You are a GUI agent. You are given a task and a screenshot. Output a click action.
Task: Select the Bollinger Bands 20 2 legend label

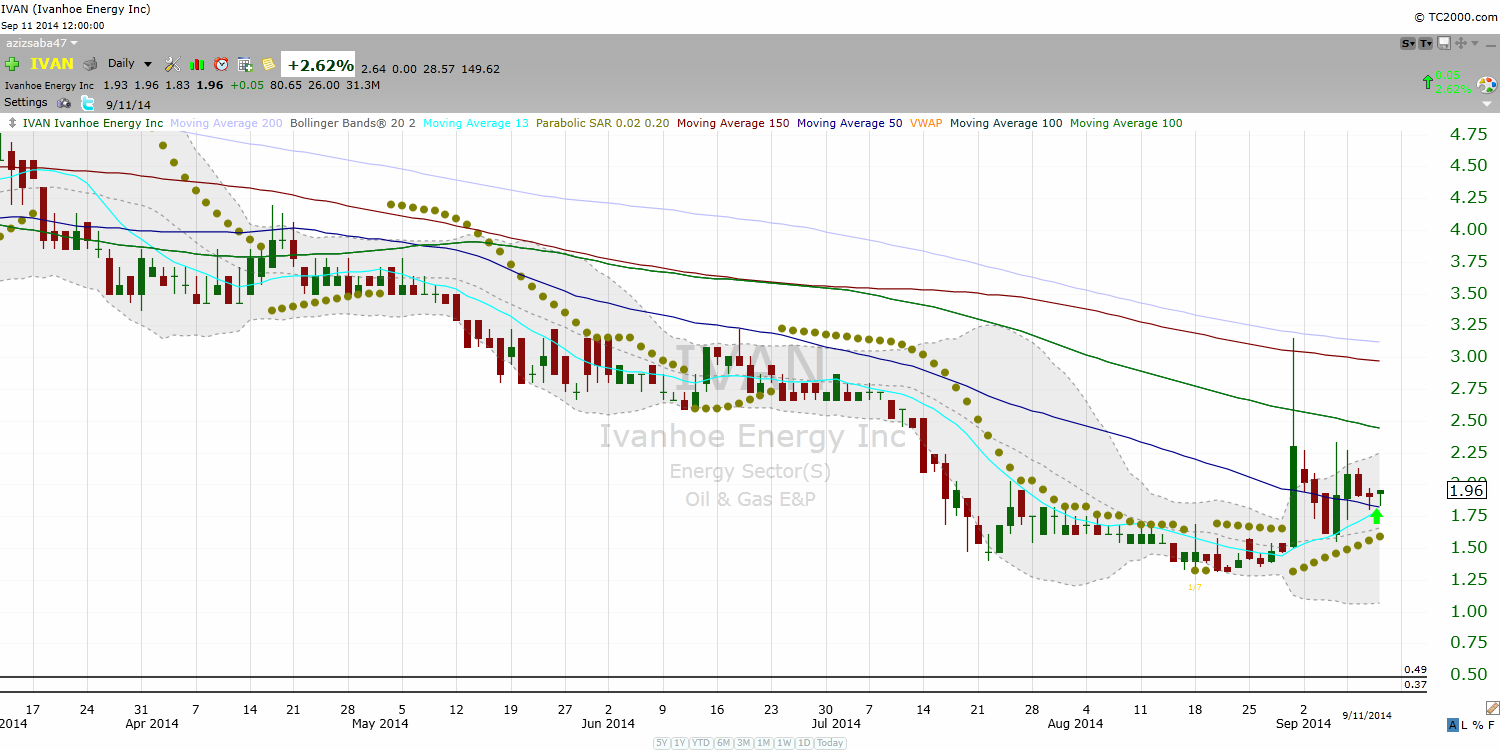[352, 124]
